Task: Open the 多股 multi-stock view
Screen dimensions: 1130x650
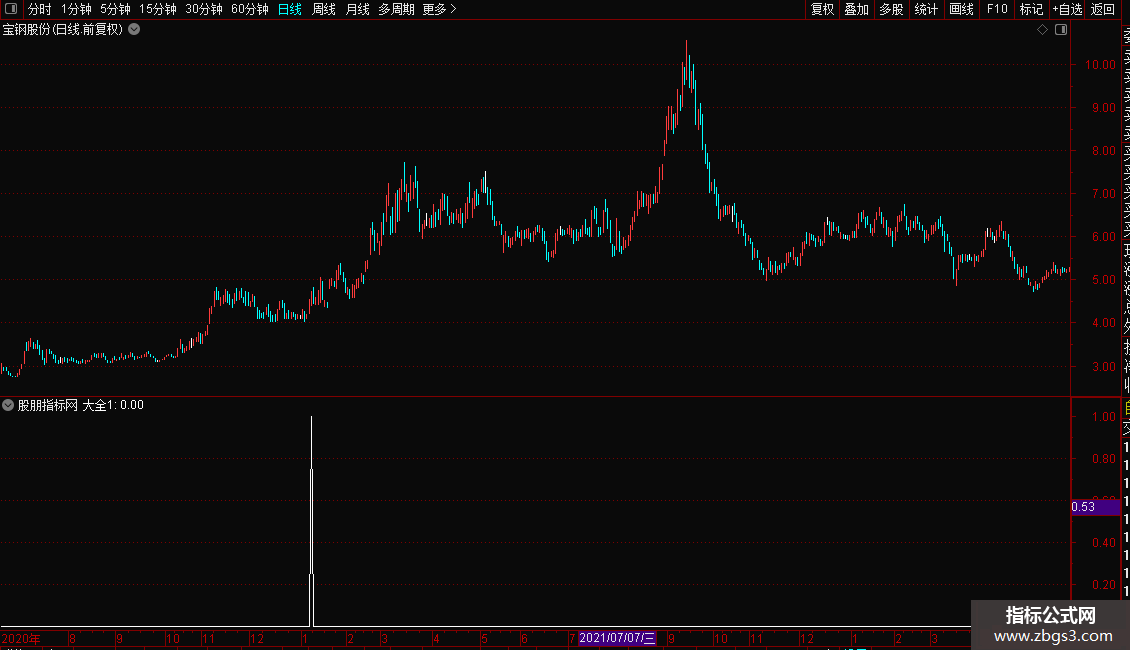Action: (x=891, y=9)
